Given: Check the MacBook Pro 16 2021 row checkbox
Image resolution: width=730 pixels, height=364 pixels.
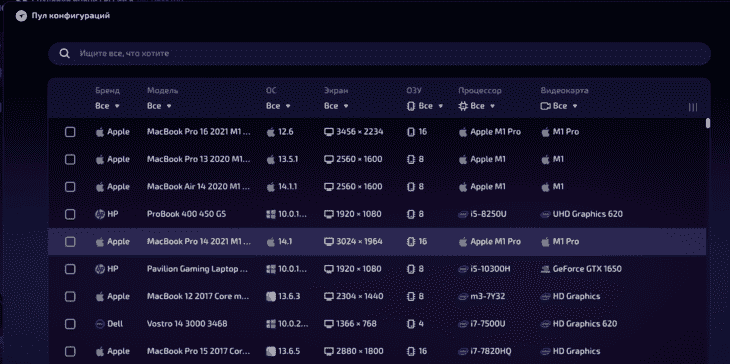Looking at the screenshot, I should 70,132.
